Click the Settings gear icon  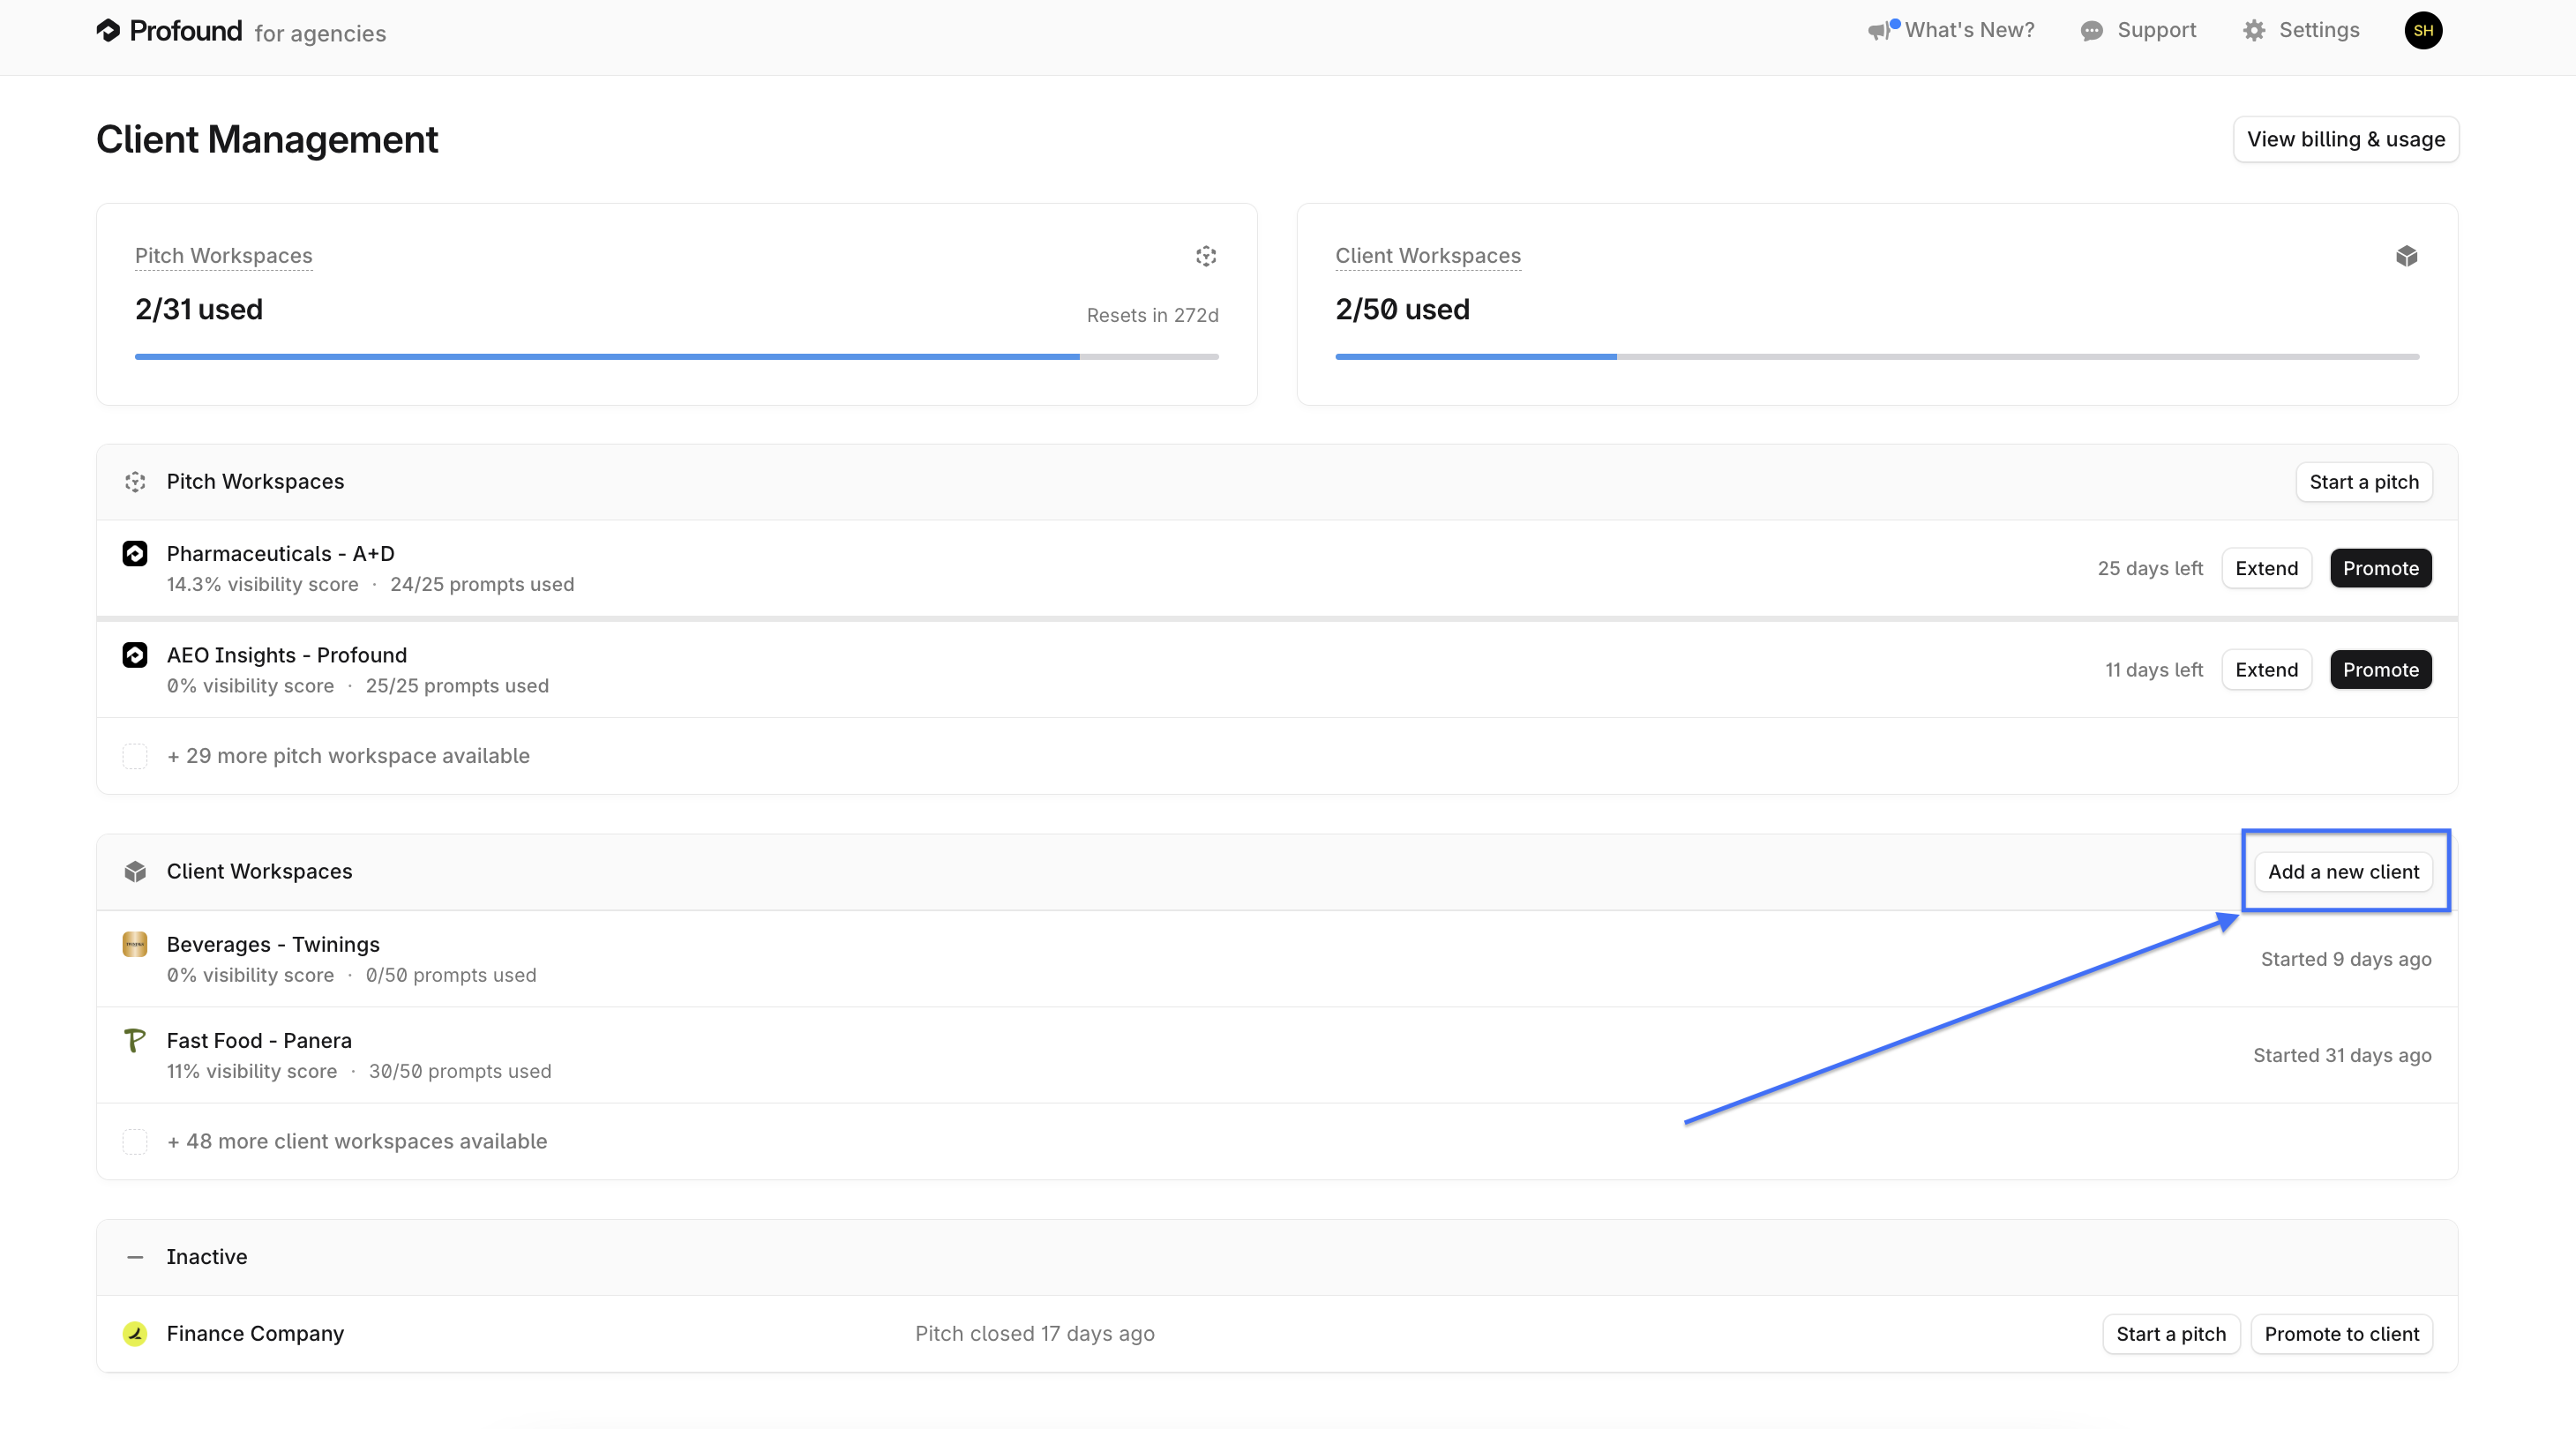(2254, 31)
